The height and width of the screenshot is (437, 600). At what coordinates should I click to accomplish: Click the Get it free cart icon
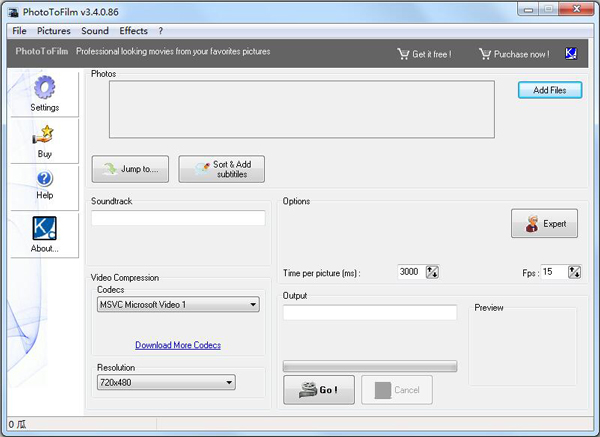[403, 54]
